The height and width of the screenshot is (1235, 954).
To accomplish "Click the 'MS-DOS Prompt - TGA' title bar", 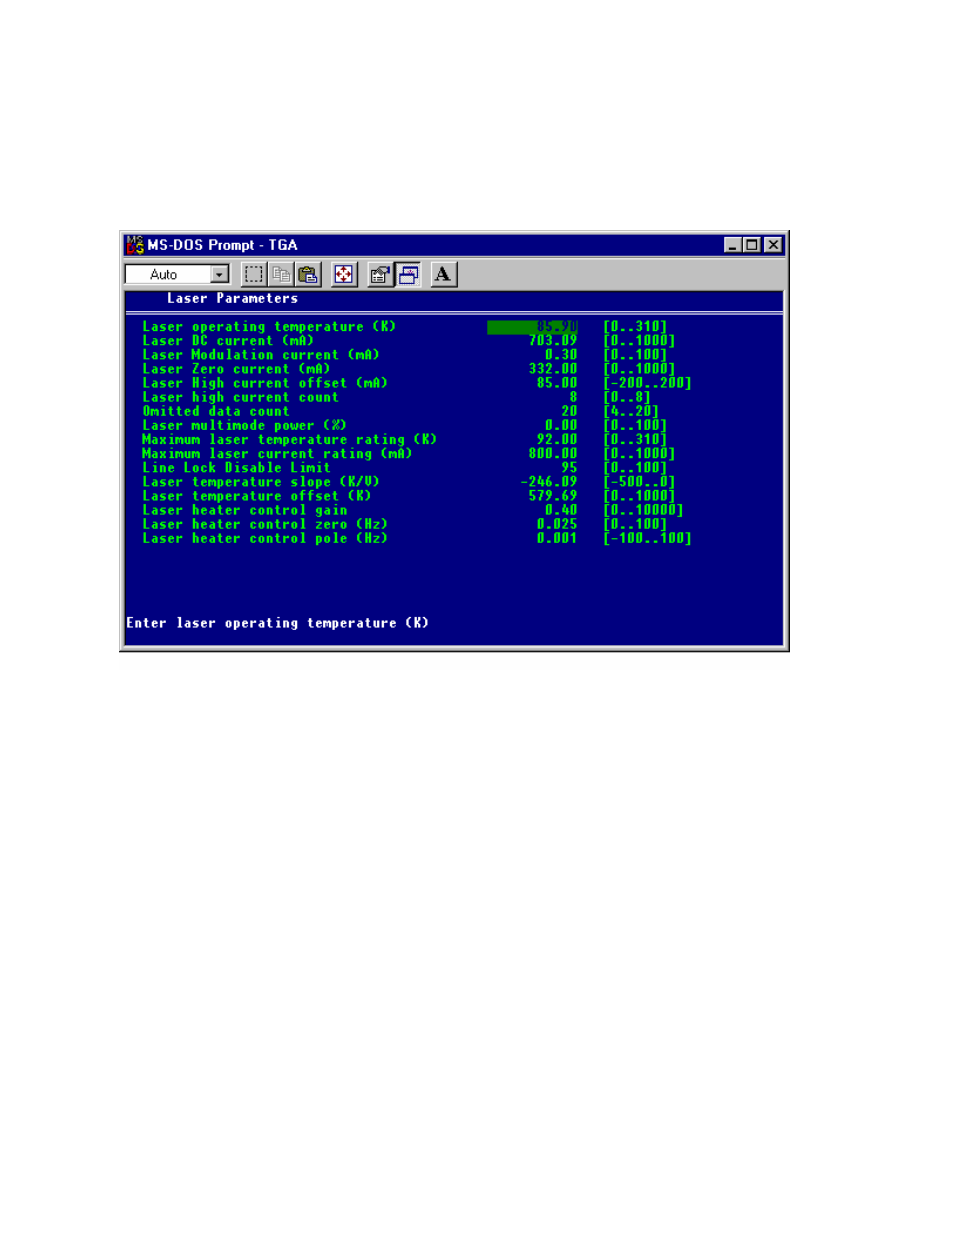I will (454, 245).
